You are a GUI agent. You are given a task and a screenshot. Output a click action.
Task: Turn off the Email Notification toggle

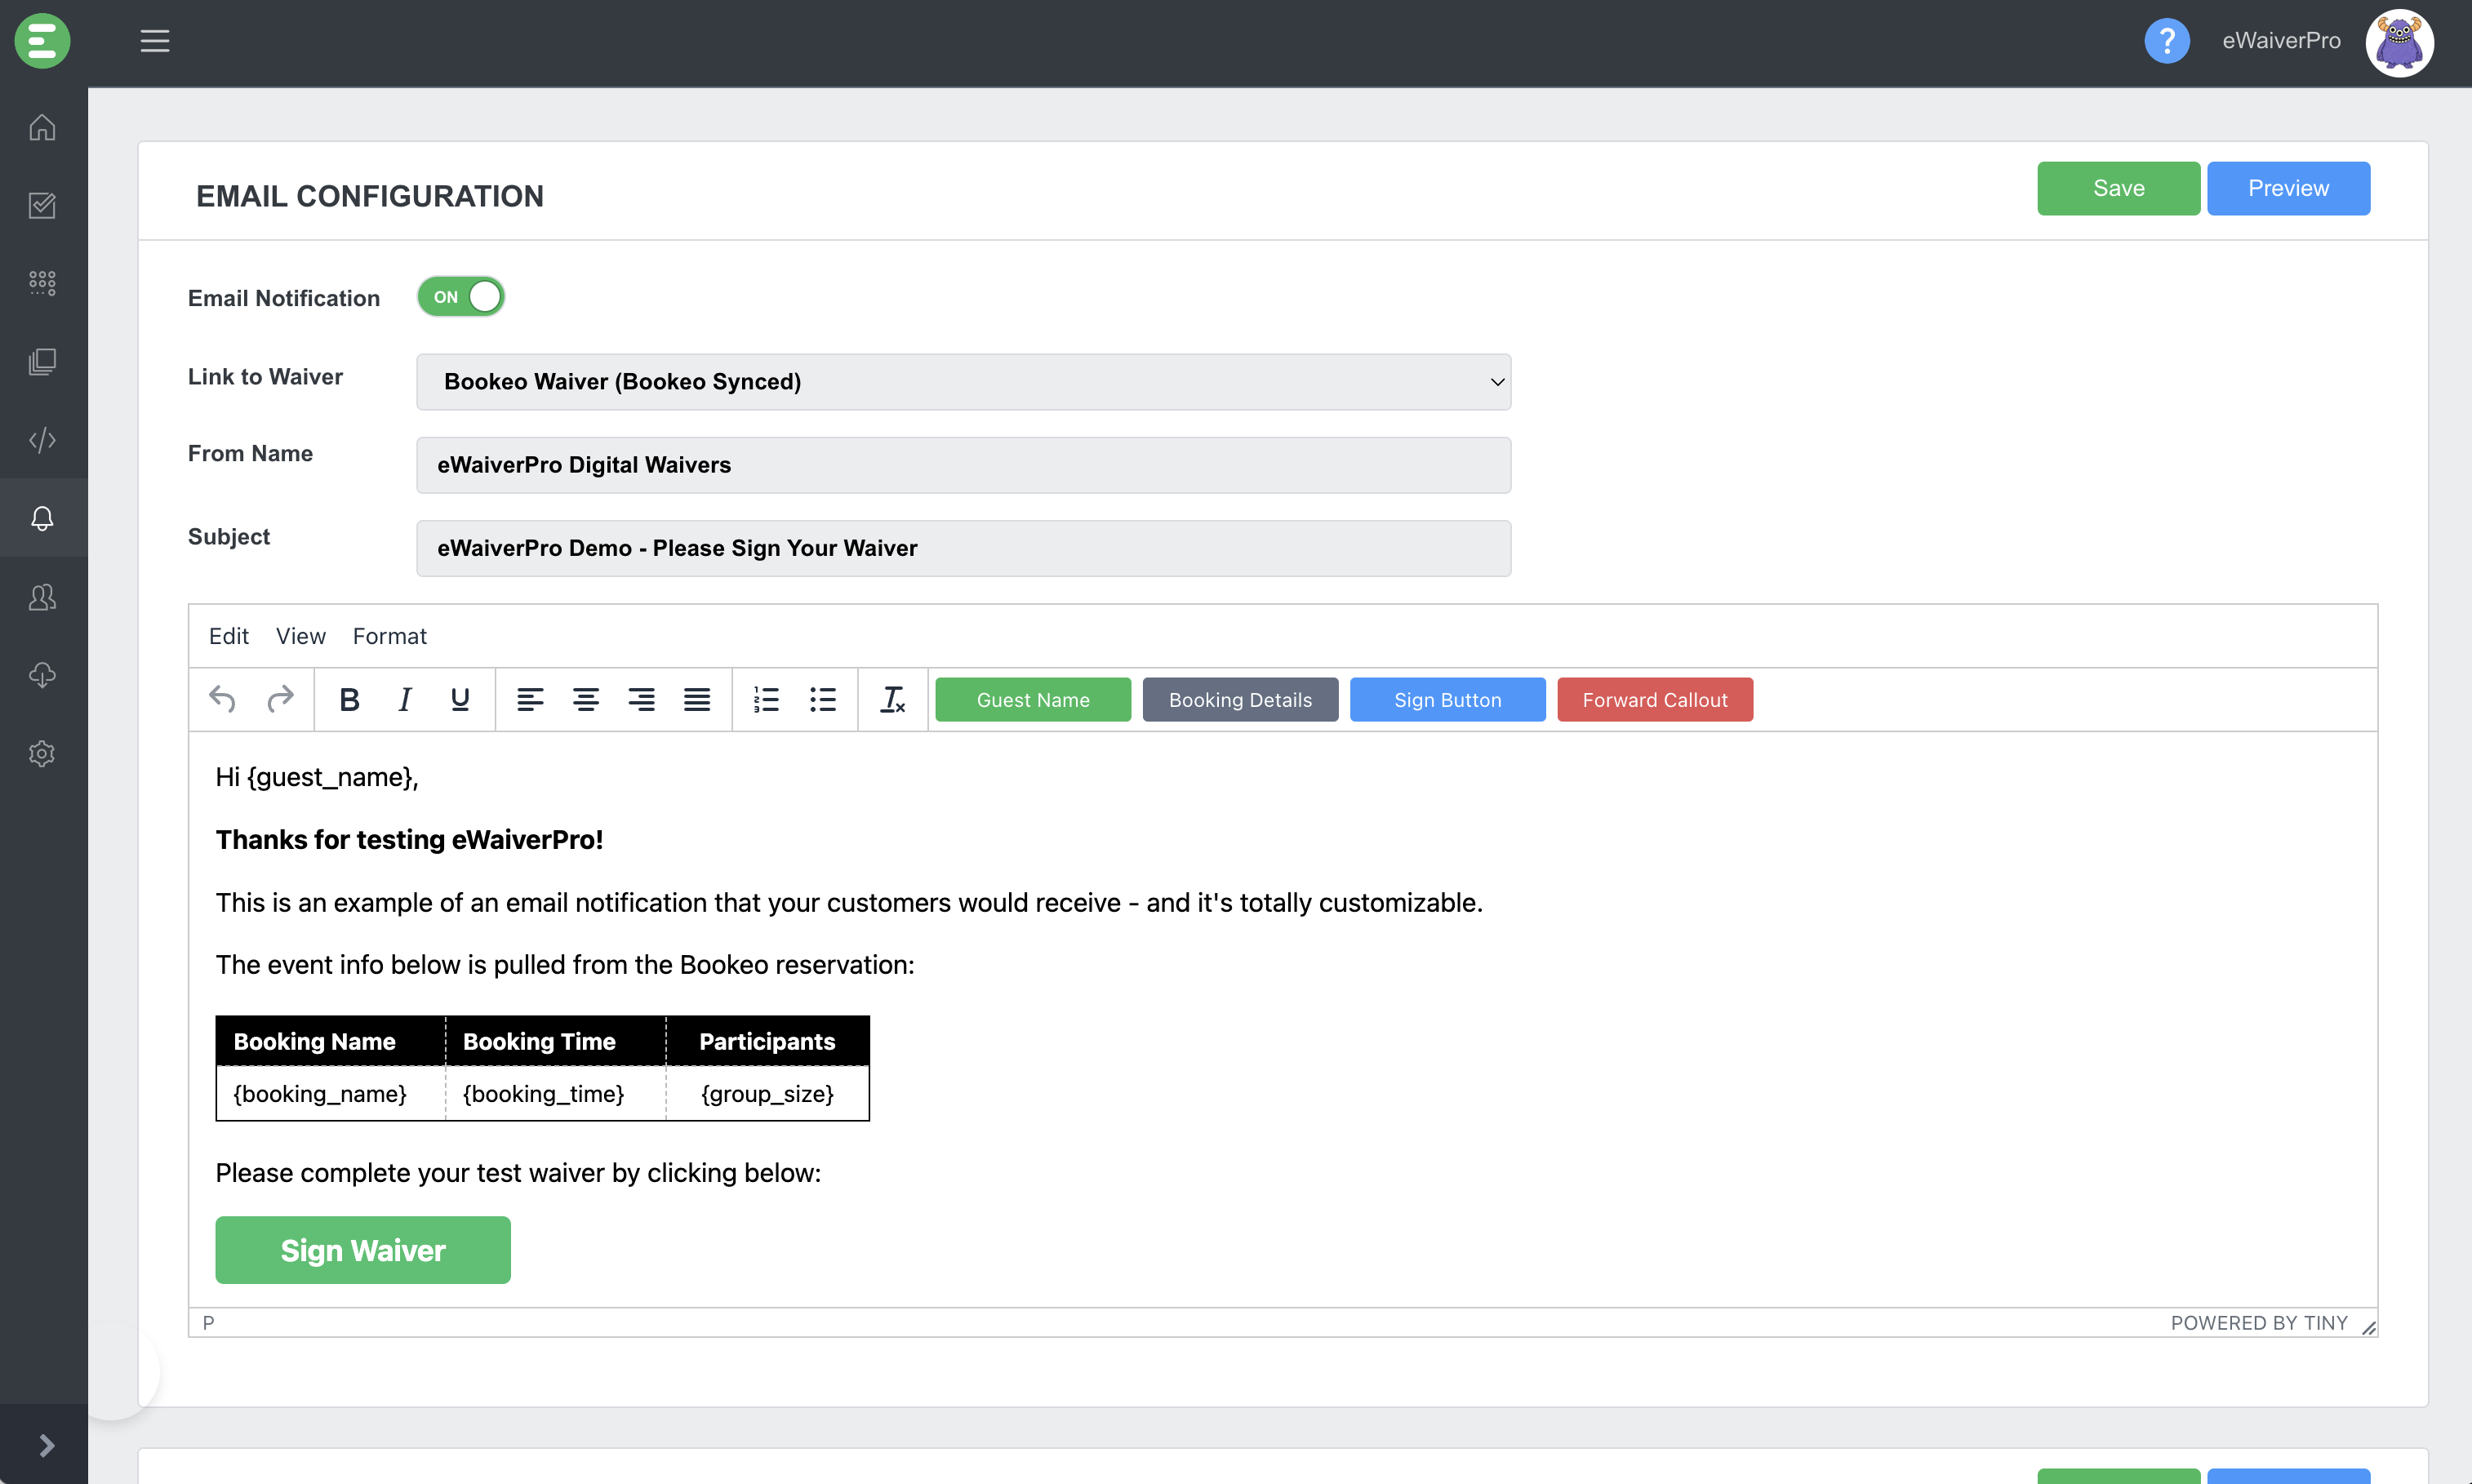(461, 297)
